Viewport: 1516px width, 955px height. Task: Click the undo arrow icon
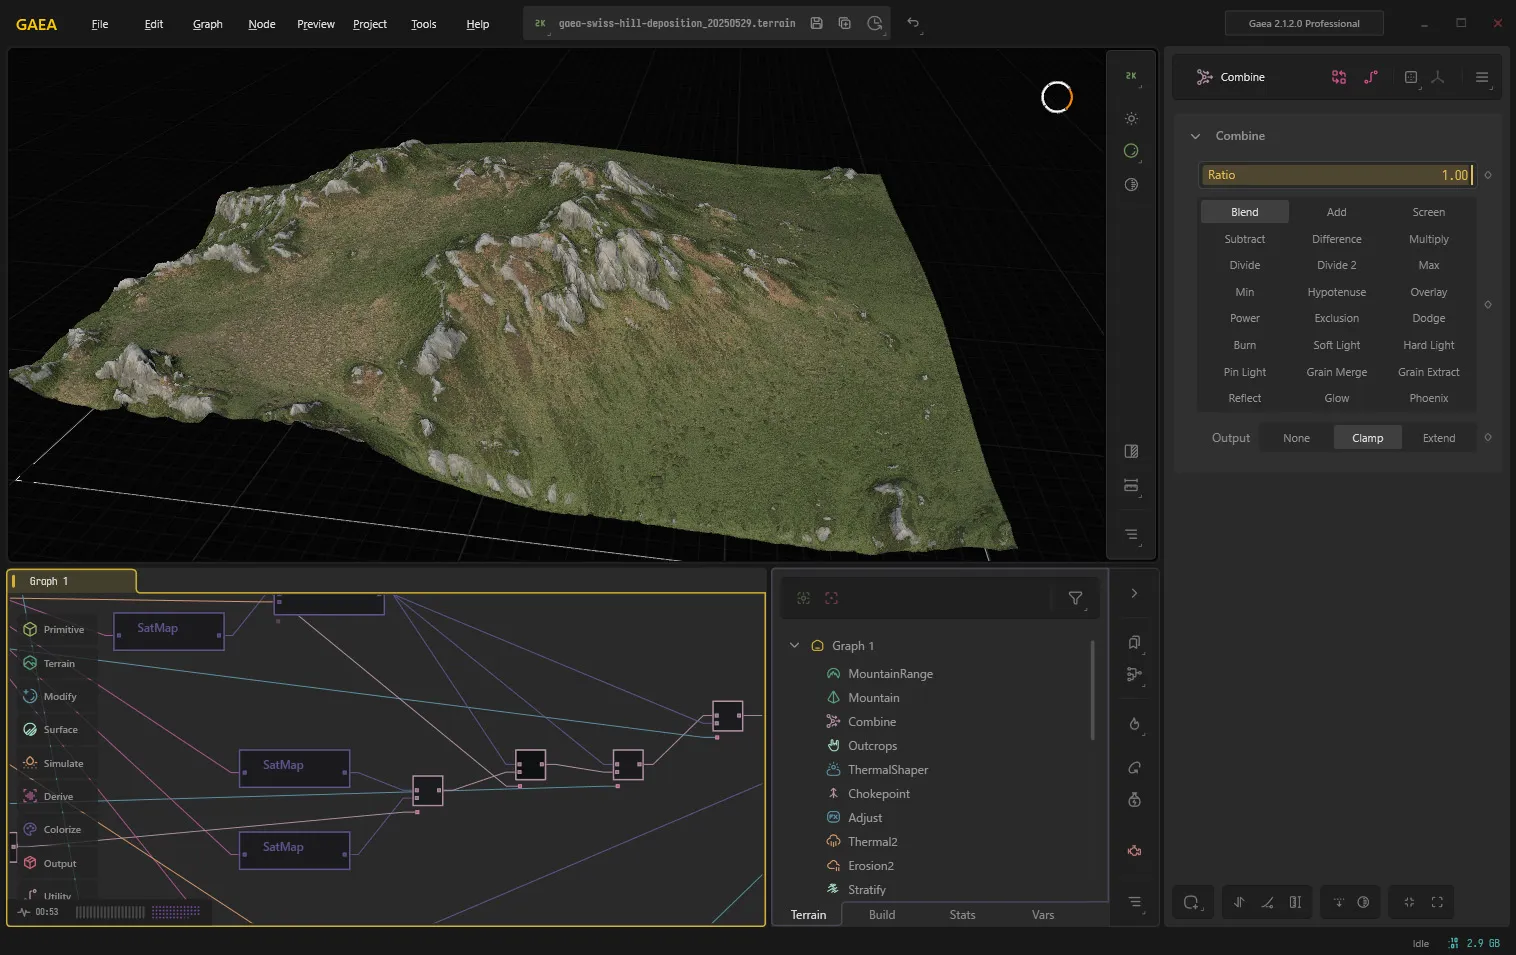point(912,23)
